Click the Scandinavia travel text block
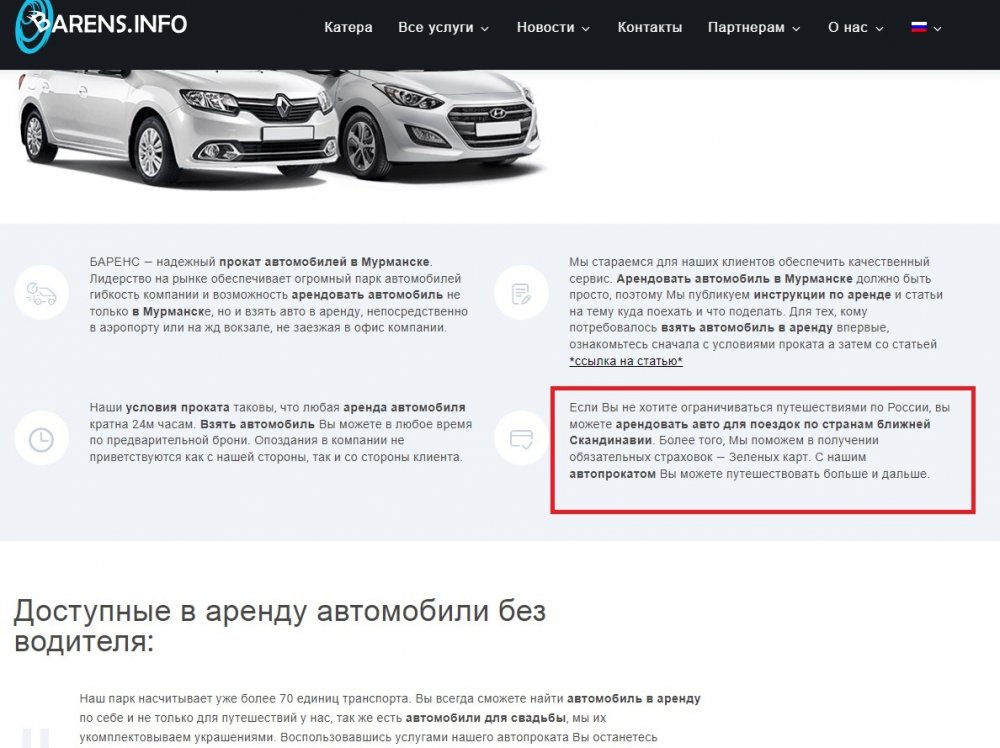1000x748 pixels. [x=759, y=441]
